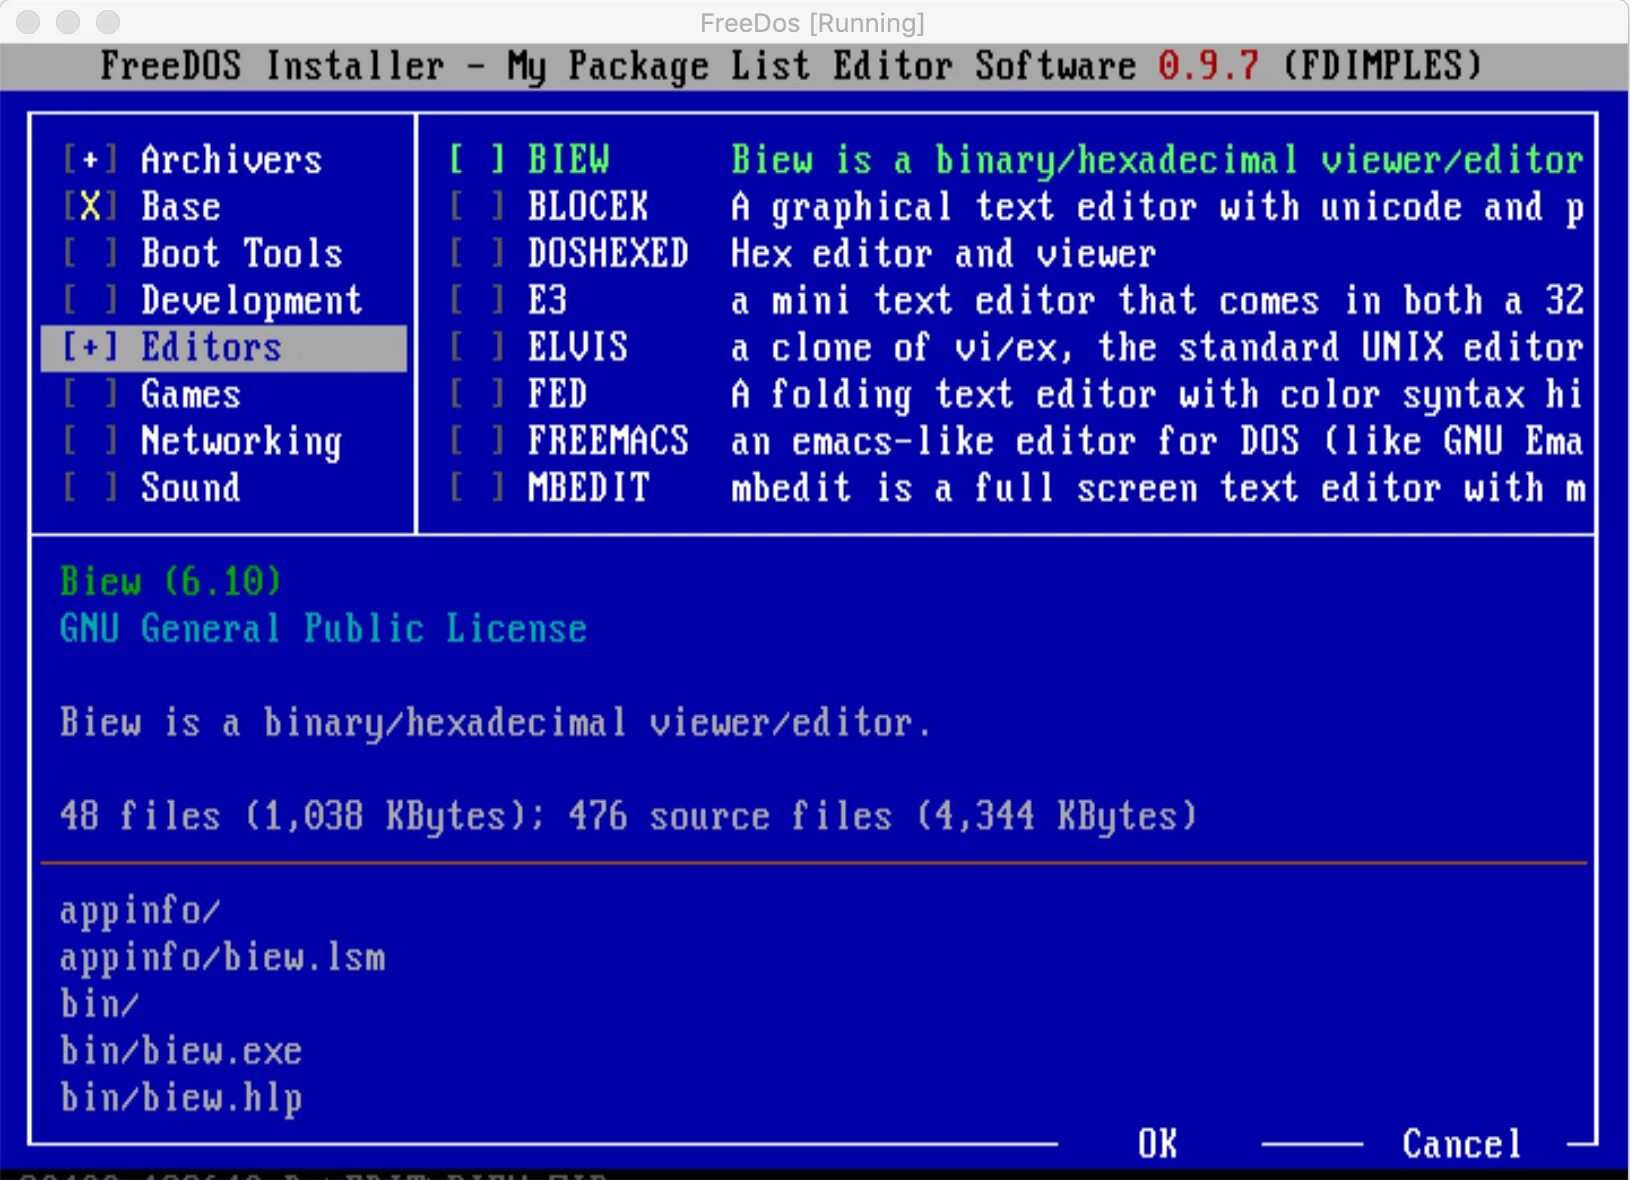This screenshot has height=1180, width=1630.
Task: Uncheck the Base group checkbox
Action: coord(90,207)
